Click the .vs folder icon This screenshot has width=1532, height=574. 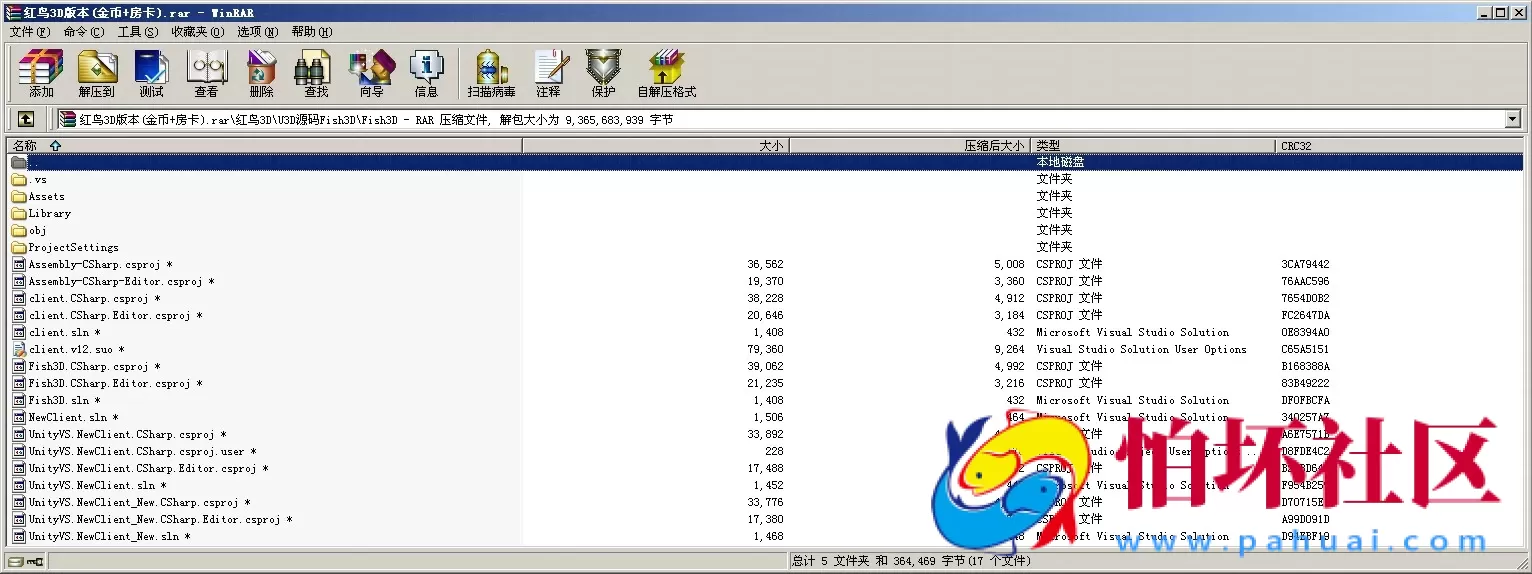pyautogui.click(x=19, y=180)
